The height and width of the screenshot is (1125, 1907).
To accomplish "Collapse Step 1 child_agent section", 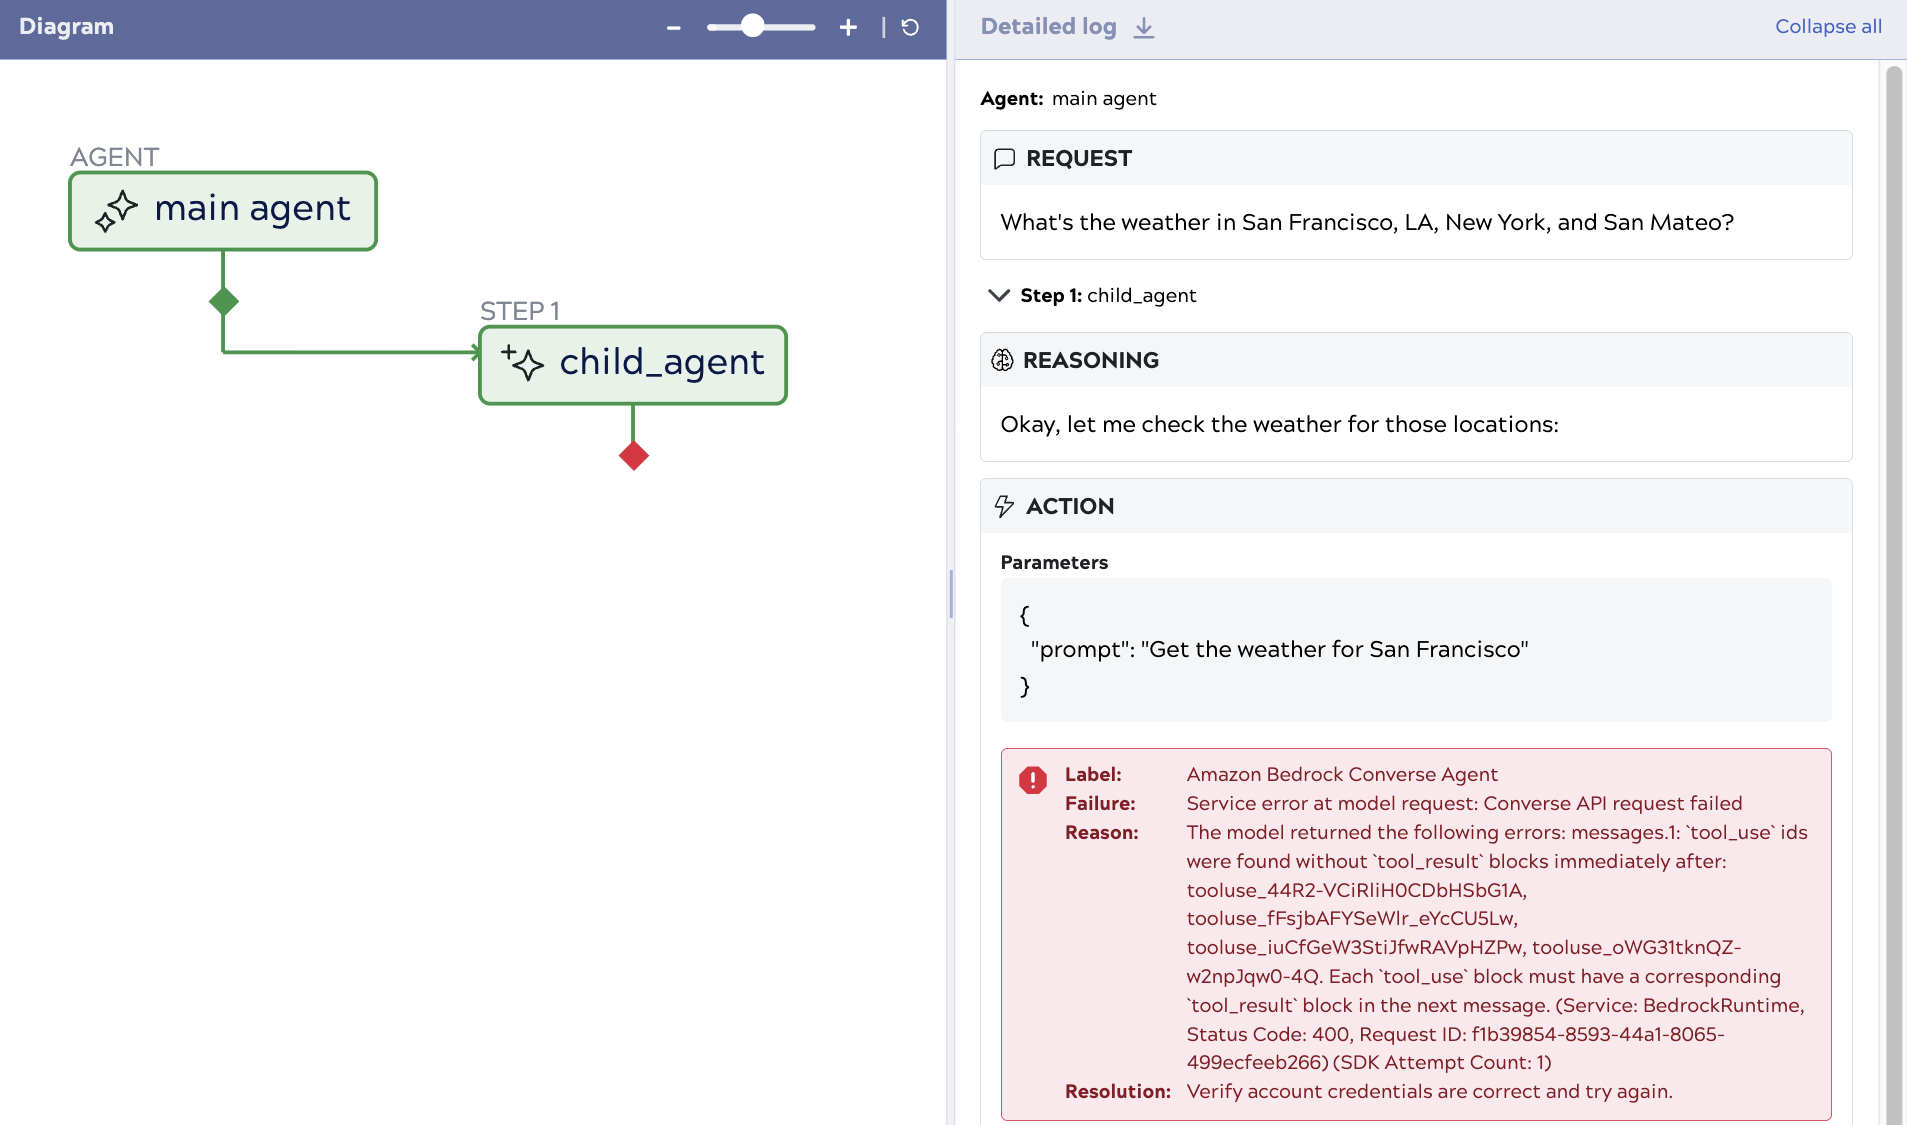I will click(998, 295).
